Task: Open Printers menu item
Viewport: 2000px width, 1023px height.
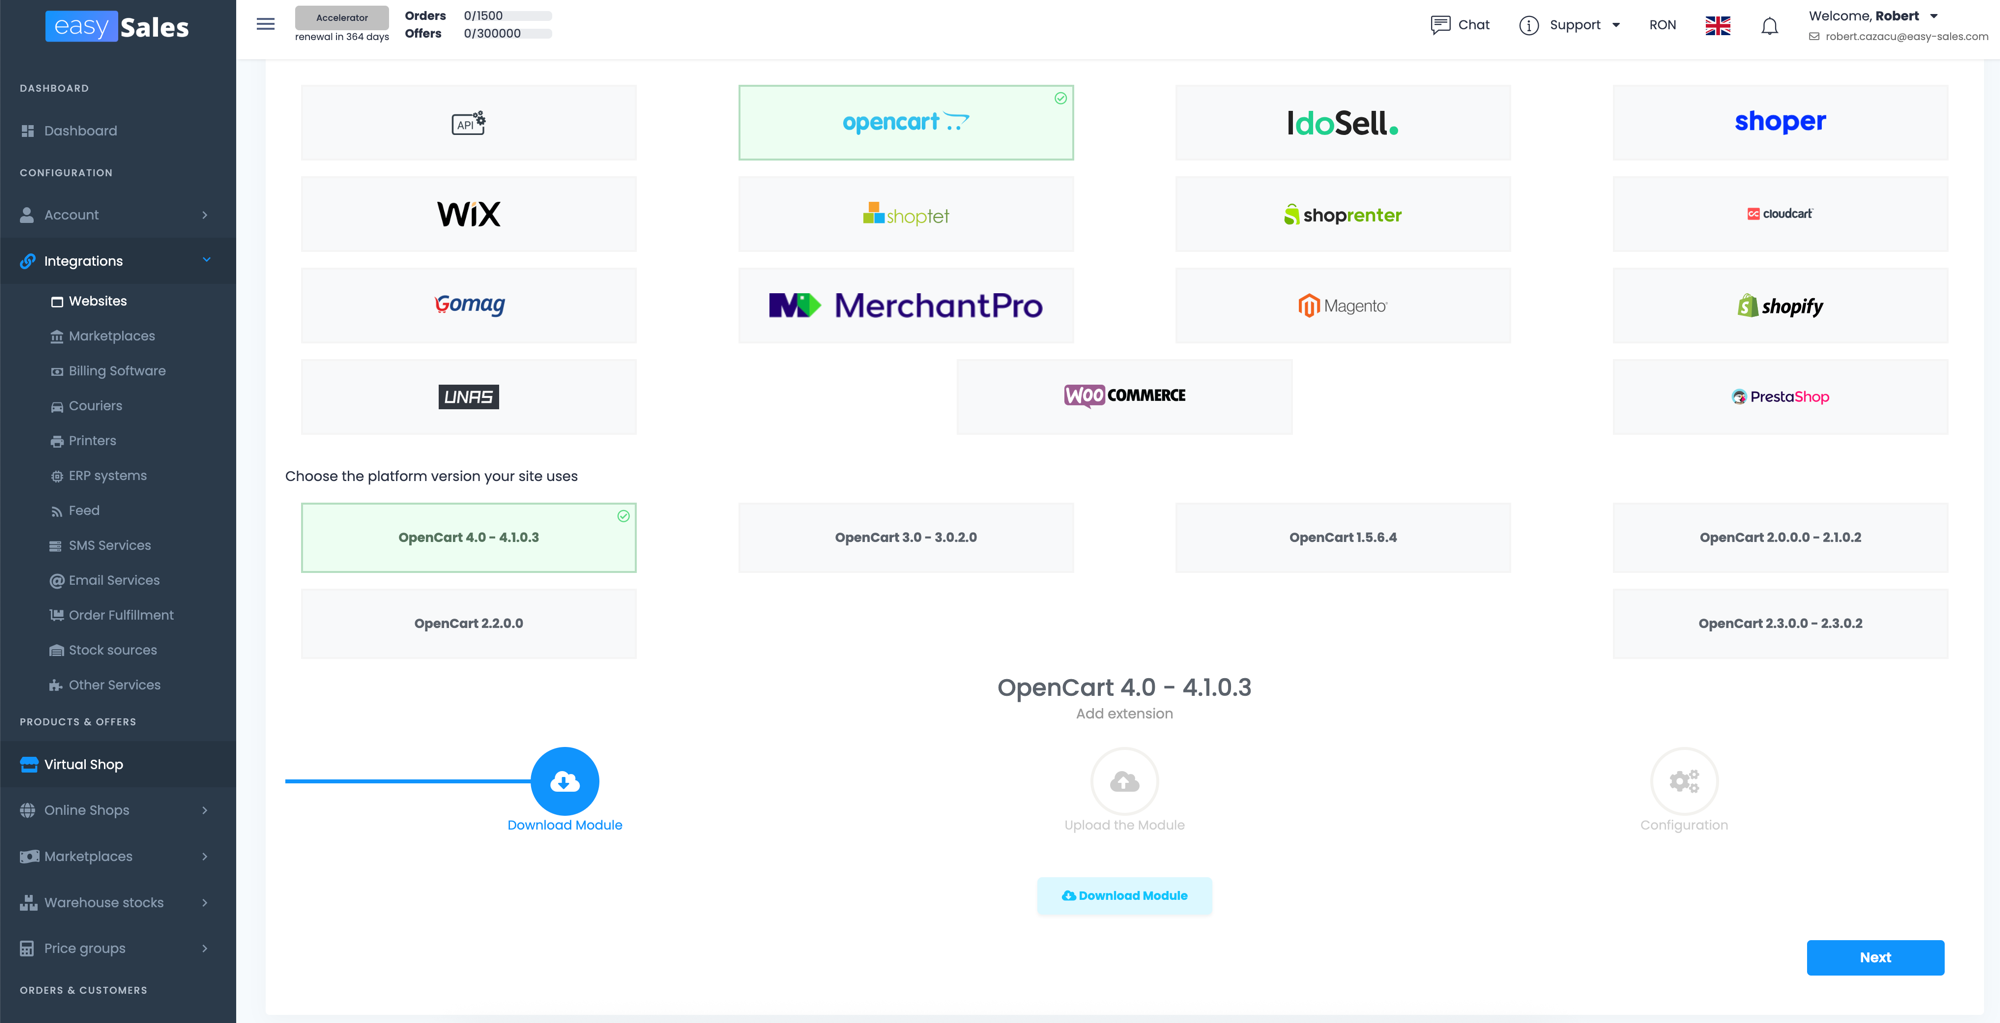Action: (x=92, y=441)
